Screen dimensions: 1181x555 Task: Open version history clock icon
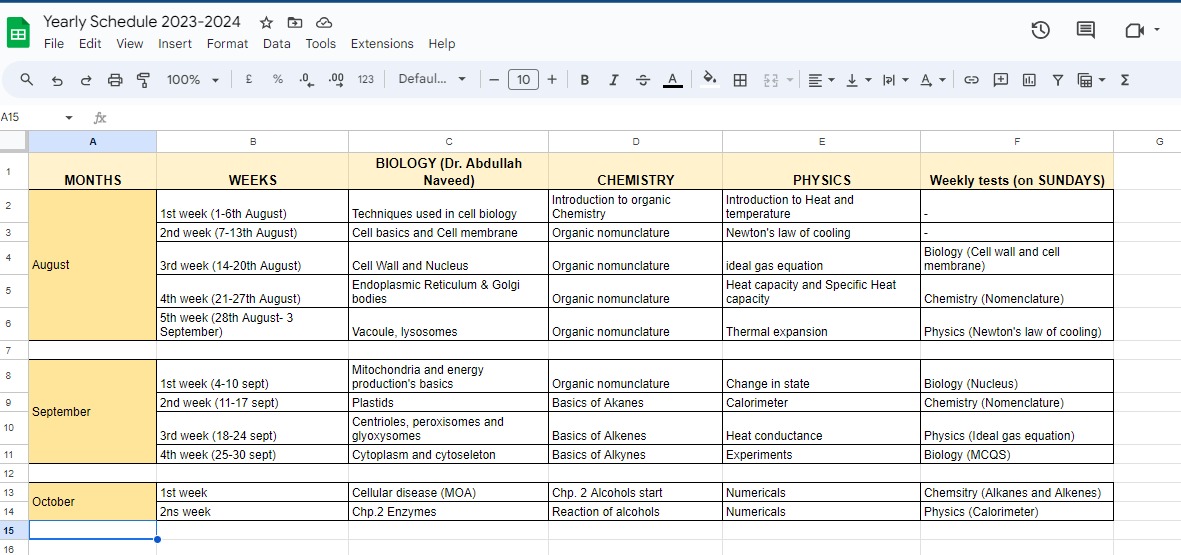click(1040, 30)
